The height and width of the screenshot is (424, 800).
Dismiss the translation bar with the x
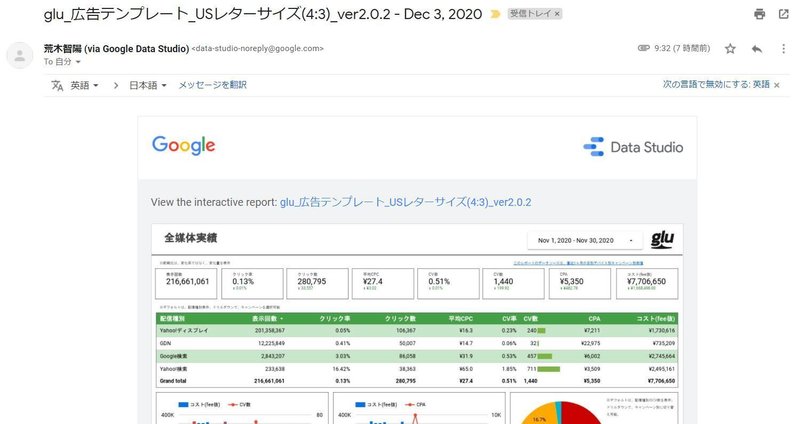point(777,85)
